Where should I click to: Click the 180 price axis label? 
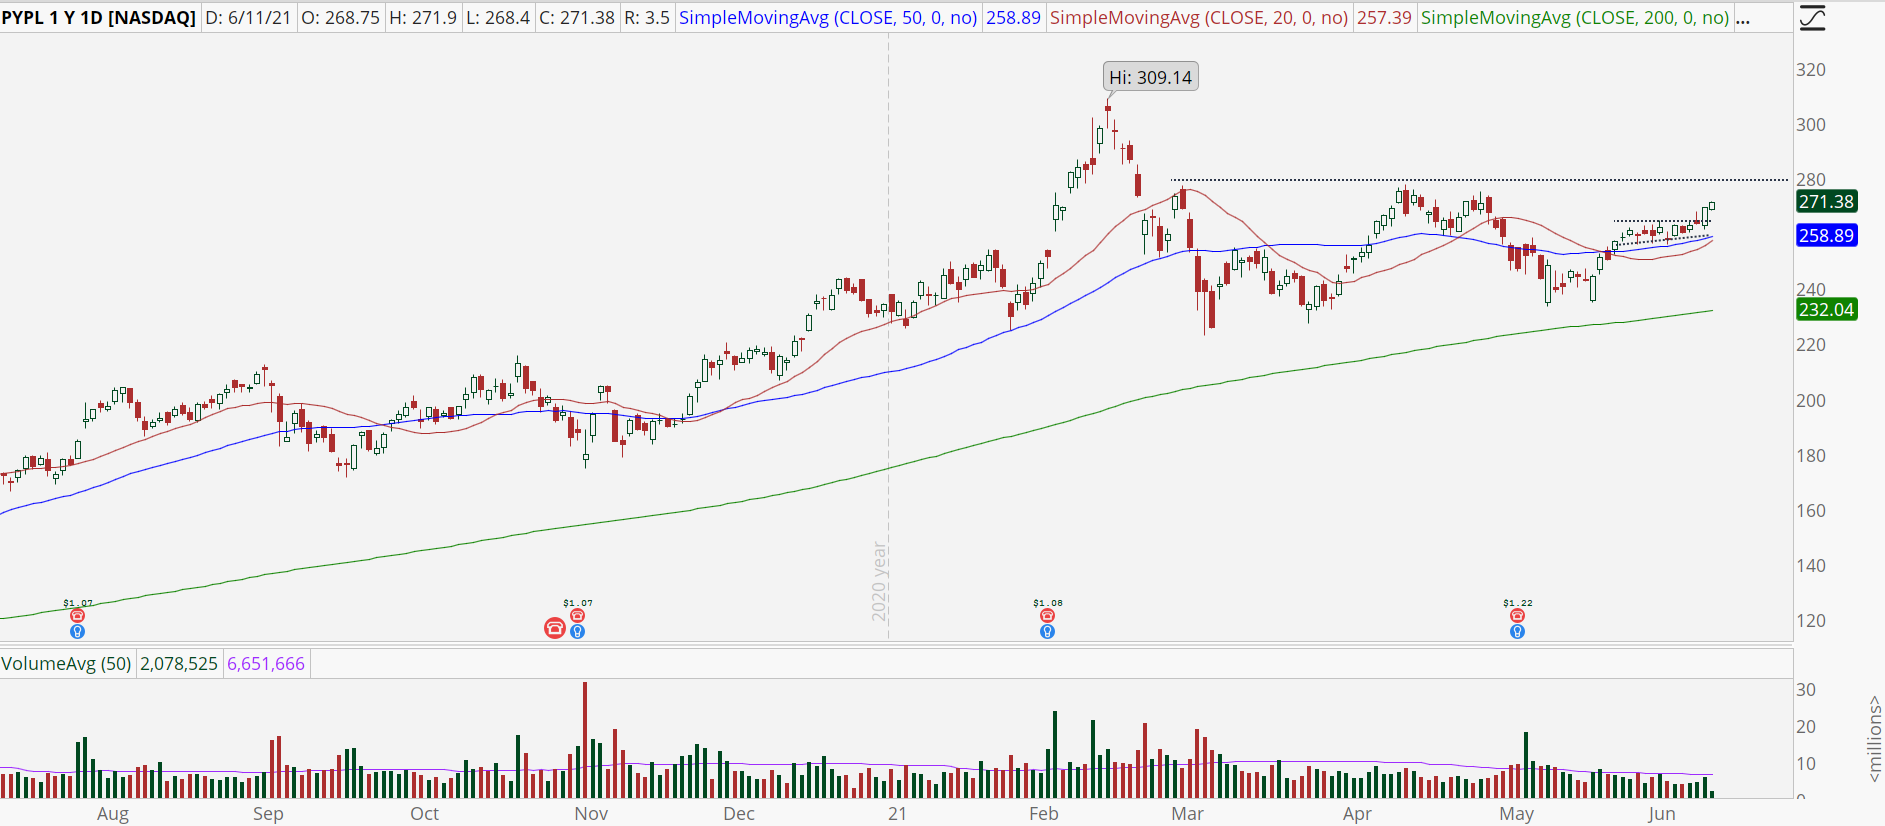tap(1811, 456)
